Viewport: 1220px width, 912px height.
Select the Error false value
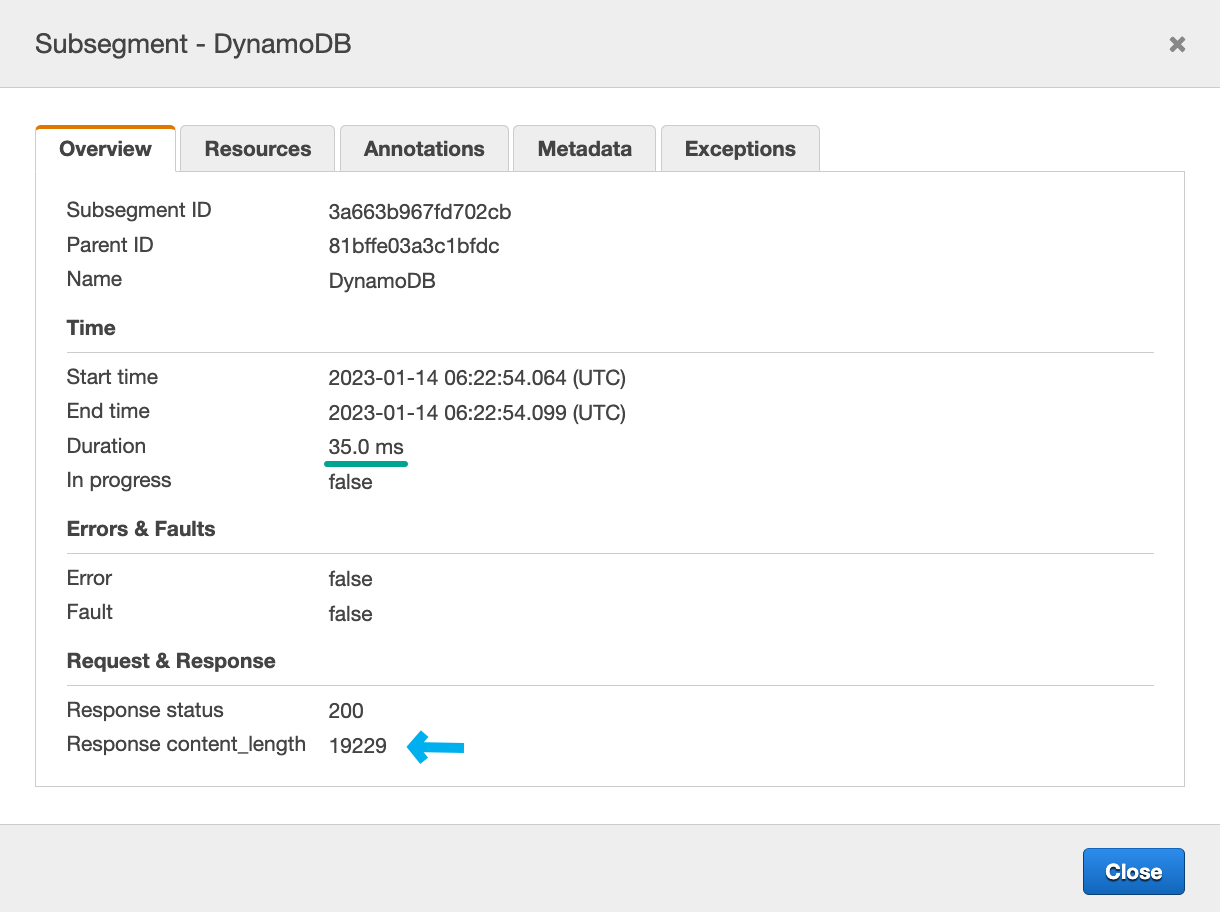coord(350,578)
